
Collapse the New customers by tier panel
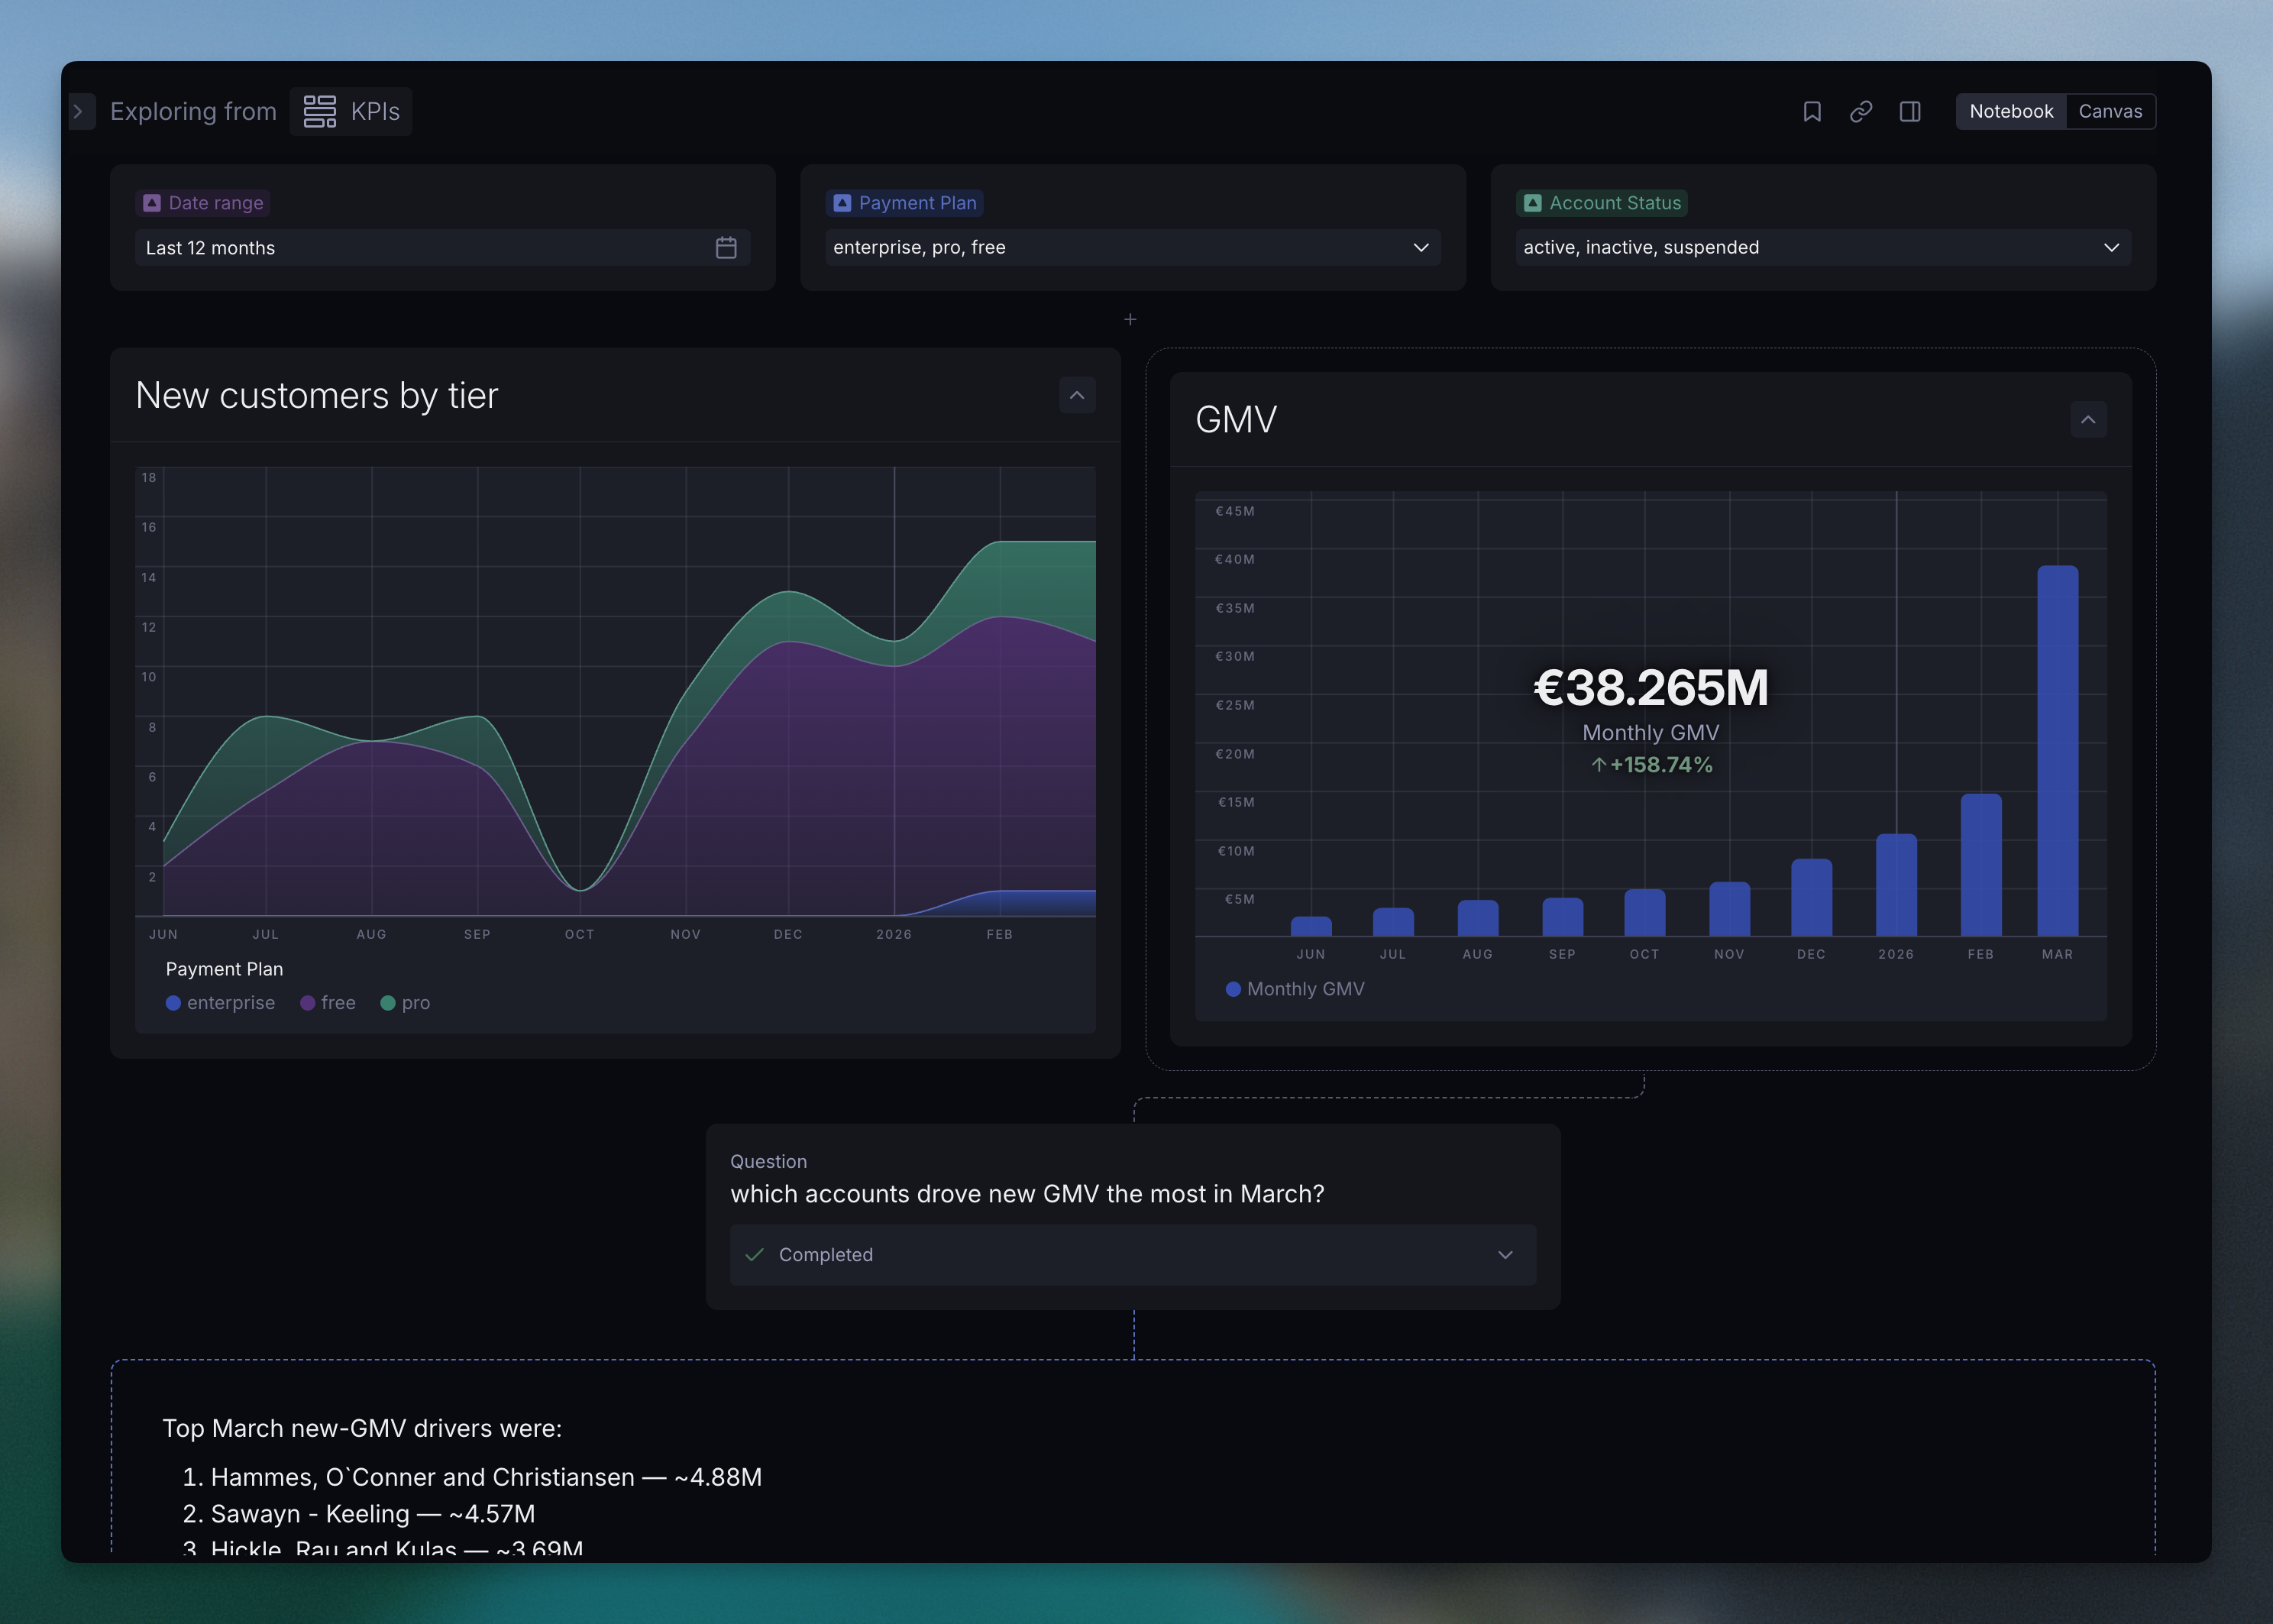coord(1077,395)
